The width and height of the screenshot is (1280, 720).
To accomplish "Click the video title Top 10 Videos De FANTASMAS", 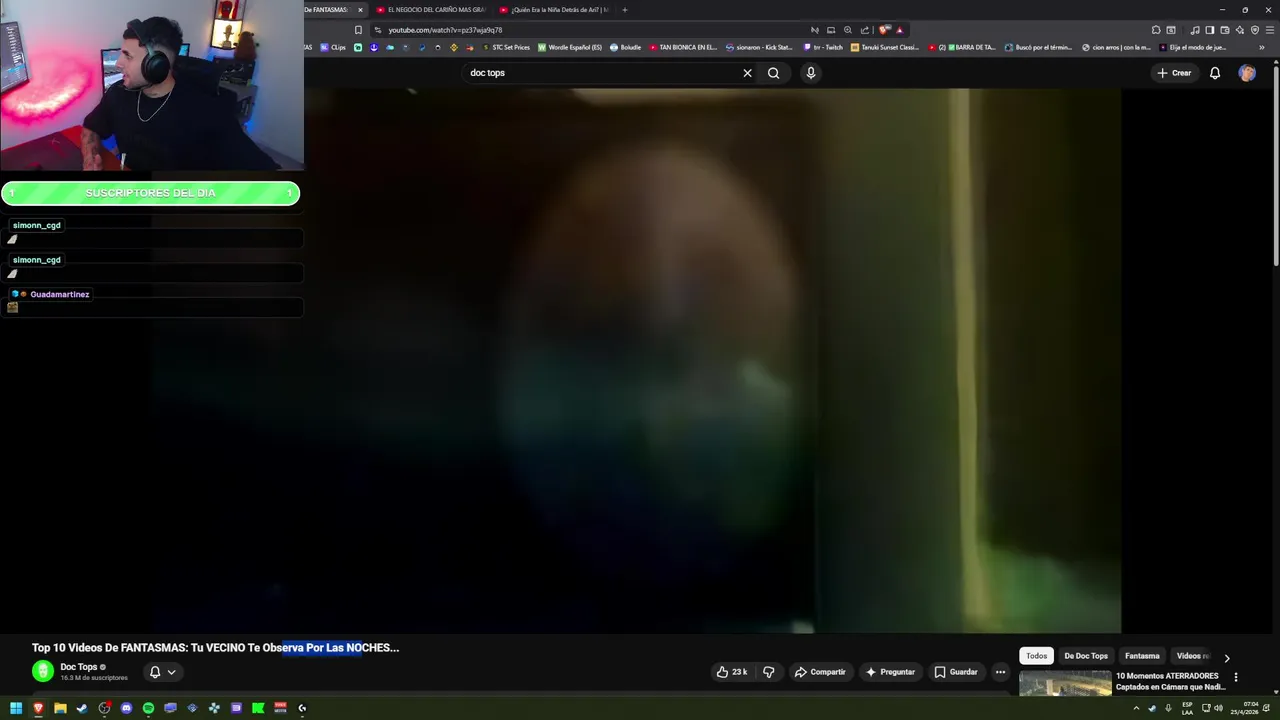I will tap(215, 648).
